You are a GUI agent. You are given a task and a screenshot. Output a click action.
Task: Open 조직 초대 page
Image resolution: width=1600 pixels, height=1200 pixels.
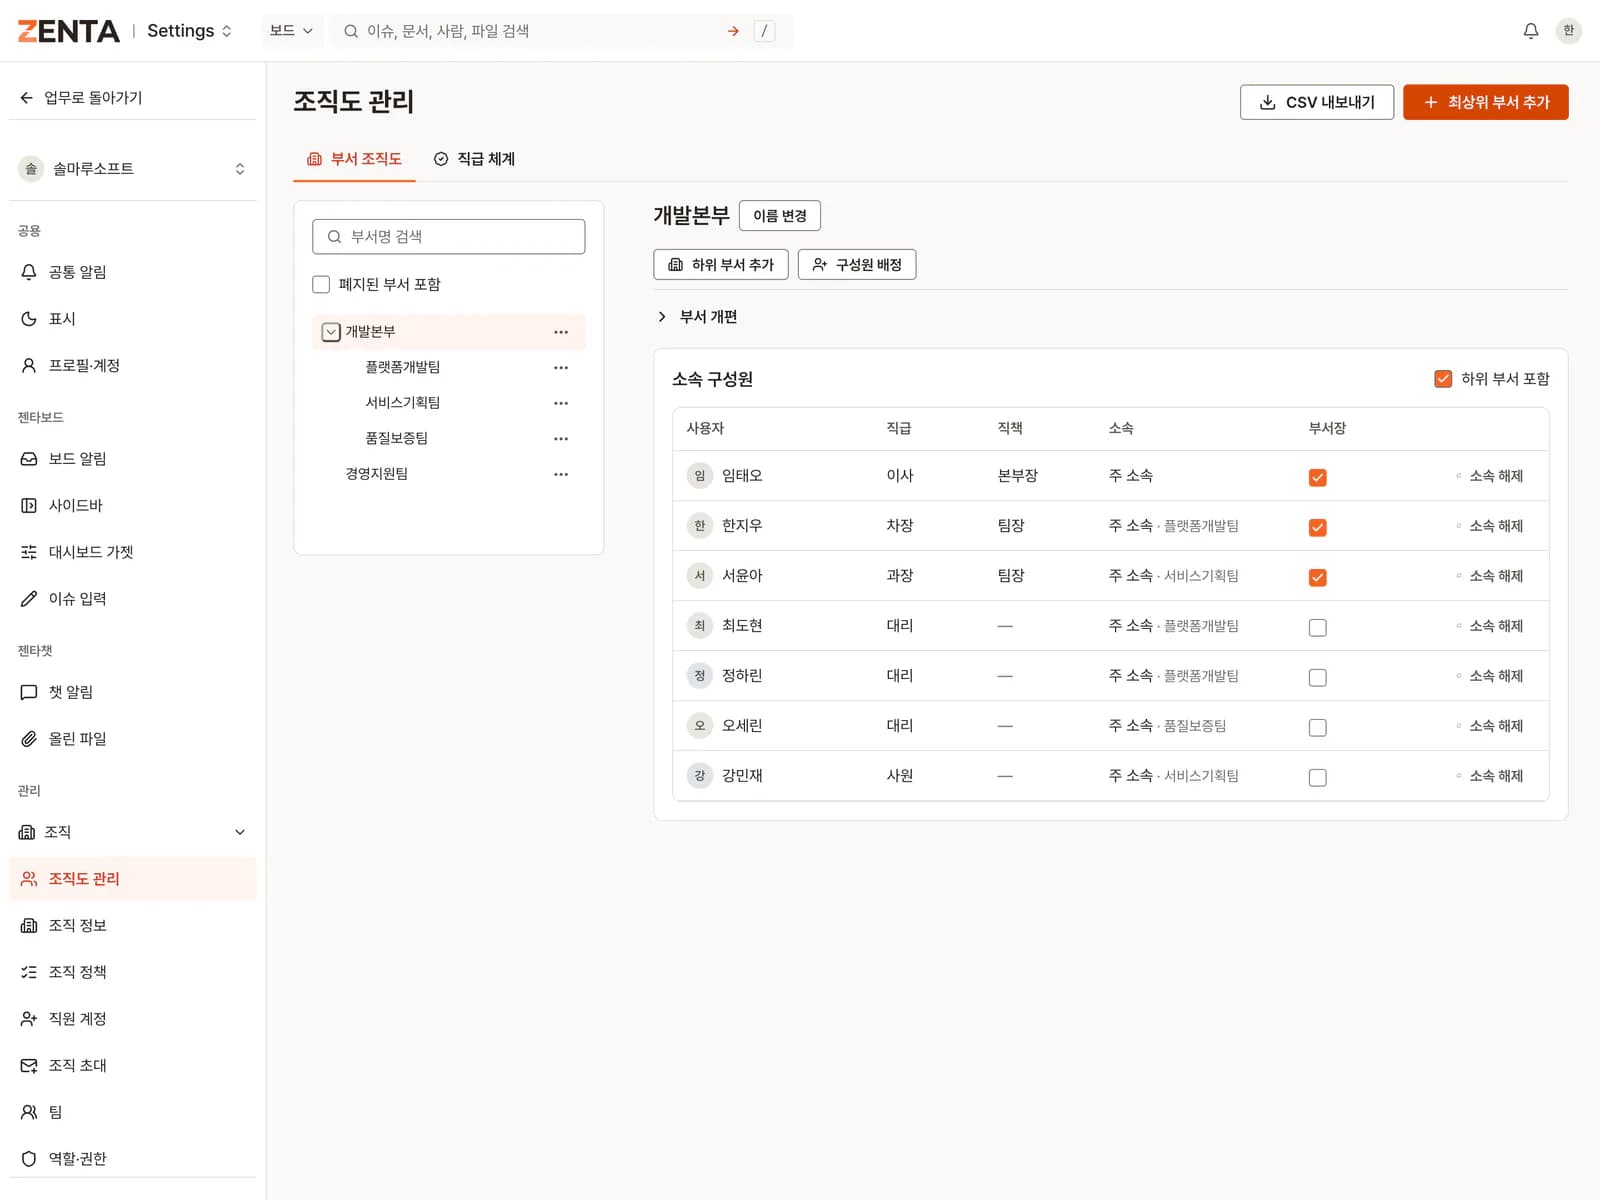click(132, 1066)
